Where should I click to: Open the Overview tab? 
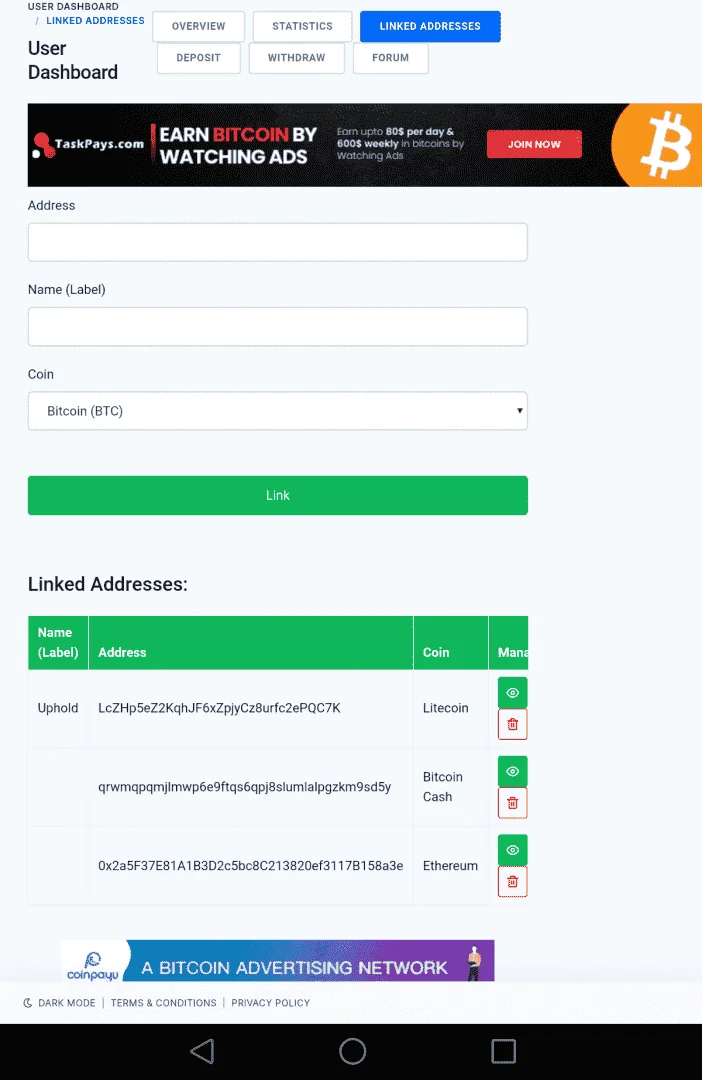[198, 26]
